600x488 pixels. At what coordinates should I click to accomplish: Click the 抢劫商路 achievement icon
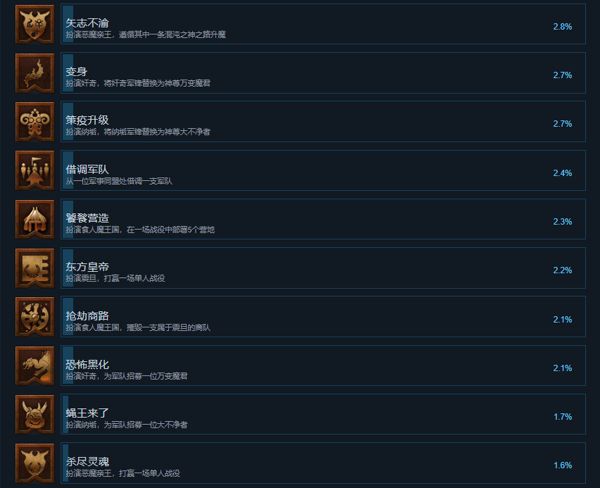pyautogui.click(x=34, y=317)
